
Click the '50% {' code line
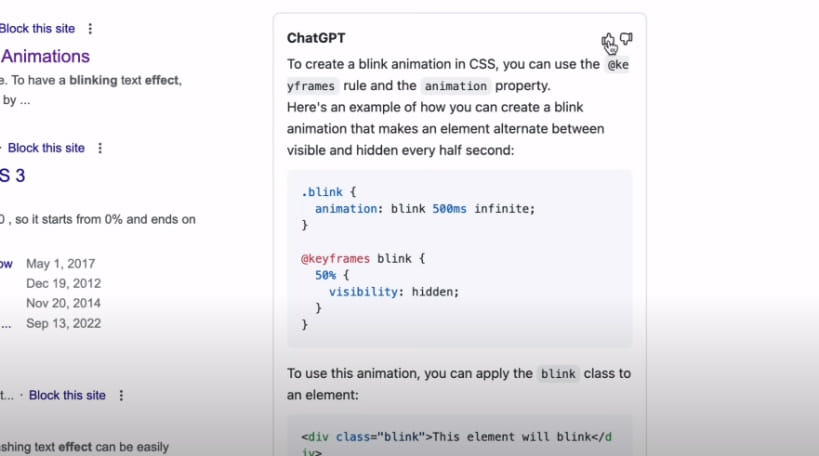(332, 275)
